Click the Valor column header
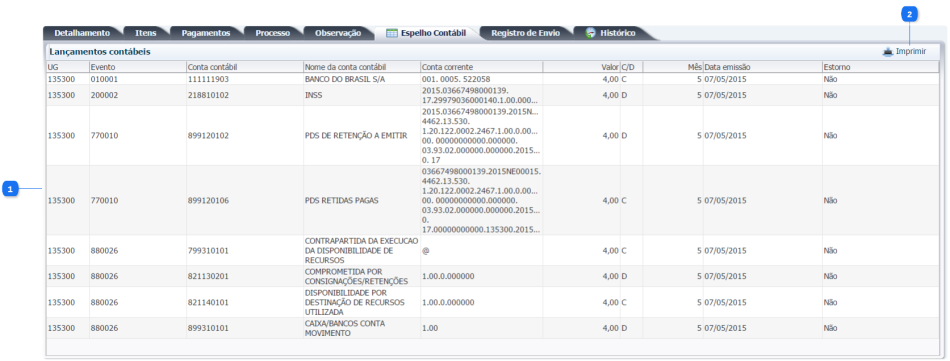950x361 pixels. point(581,67)
